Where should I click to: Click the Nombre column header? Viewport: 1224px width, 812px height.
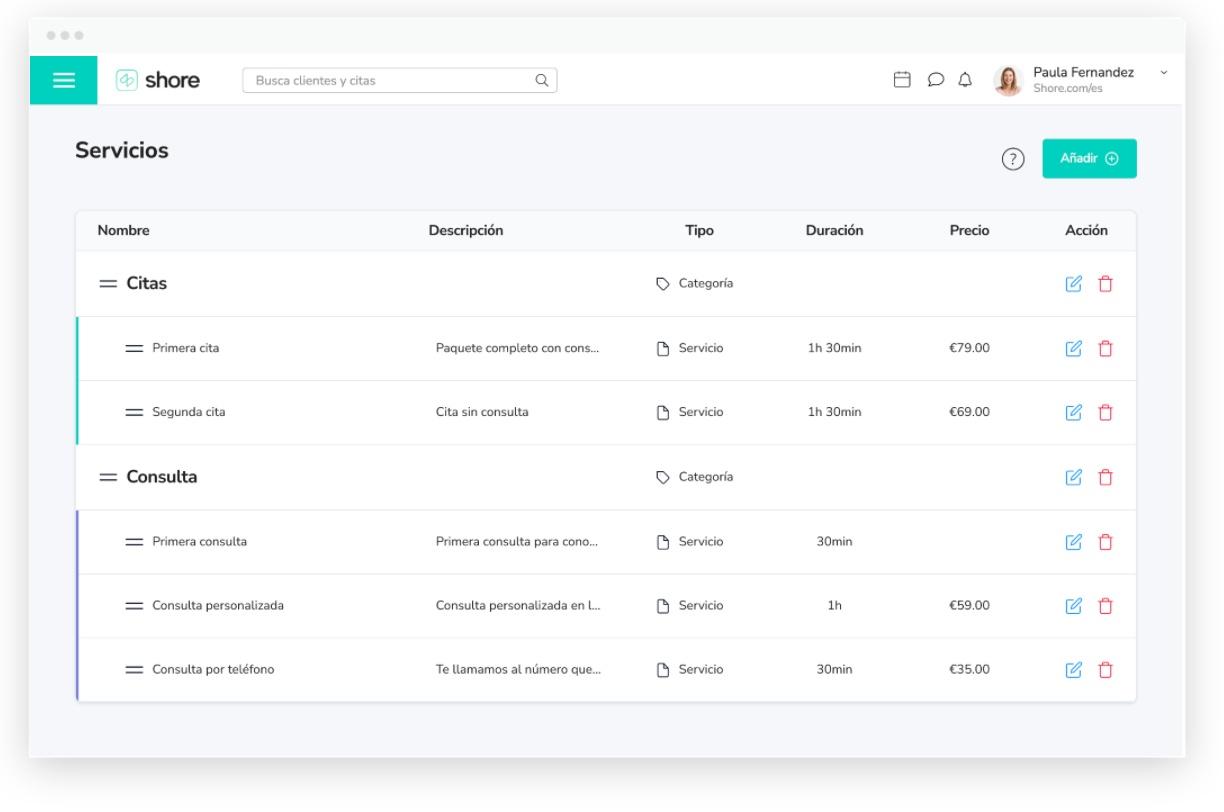click(123, 231)
